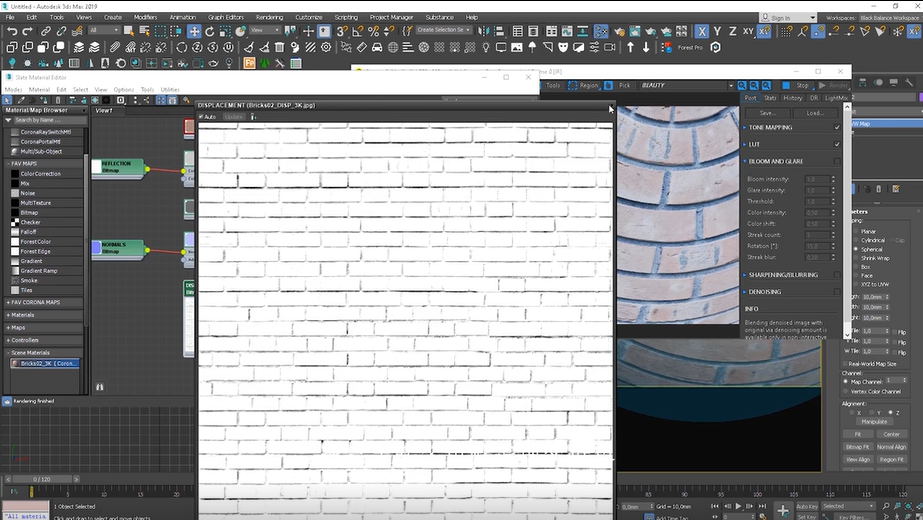923x520 pixels.
Task: Click the Percent Snap toggle icon
Action: pyautogui.click(x=373, y=31)
